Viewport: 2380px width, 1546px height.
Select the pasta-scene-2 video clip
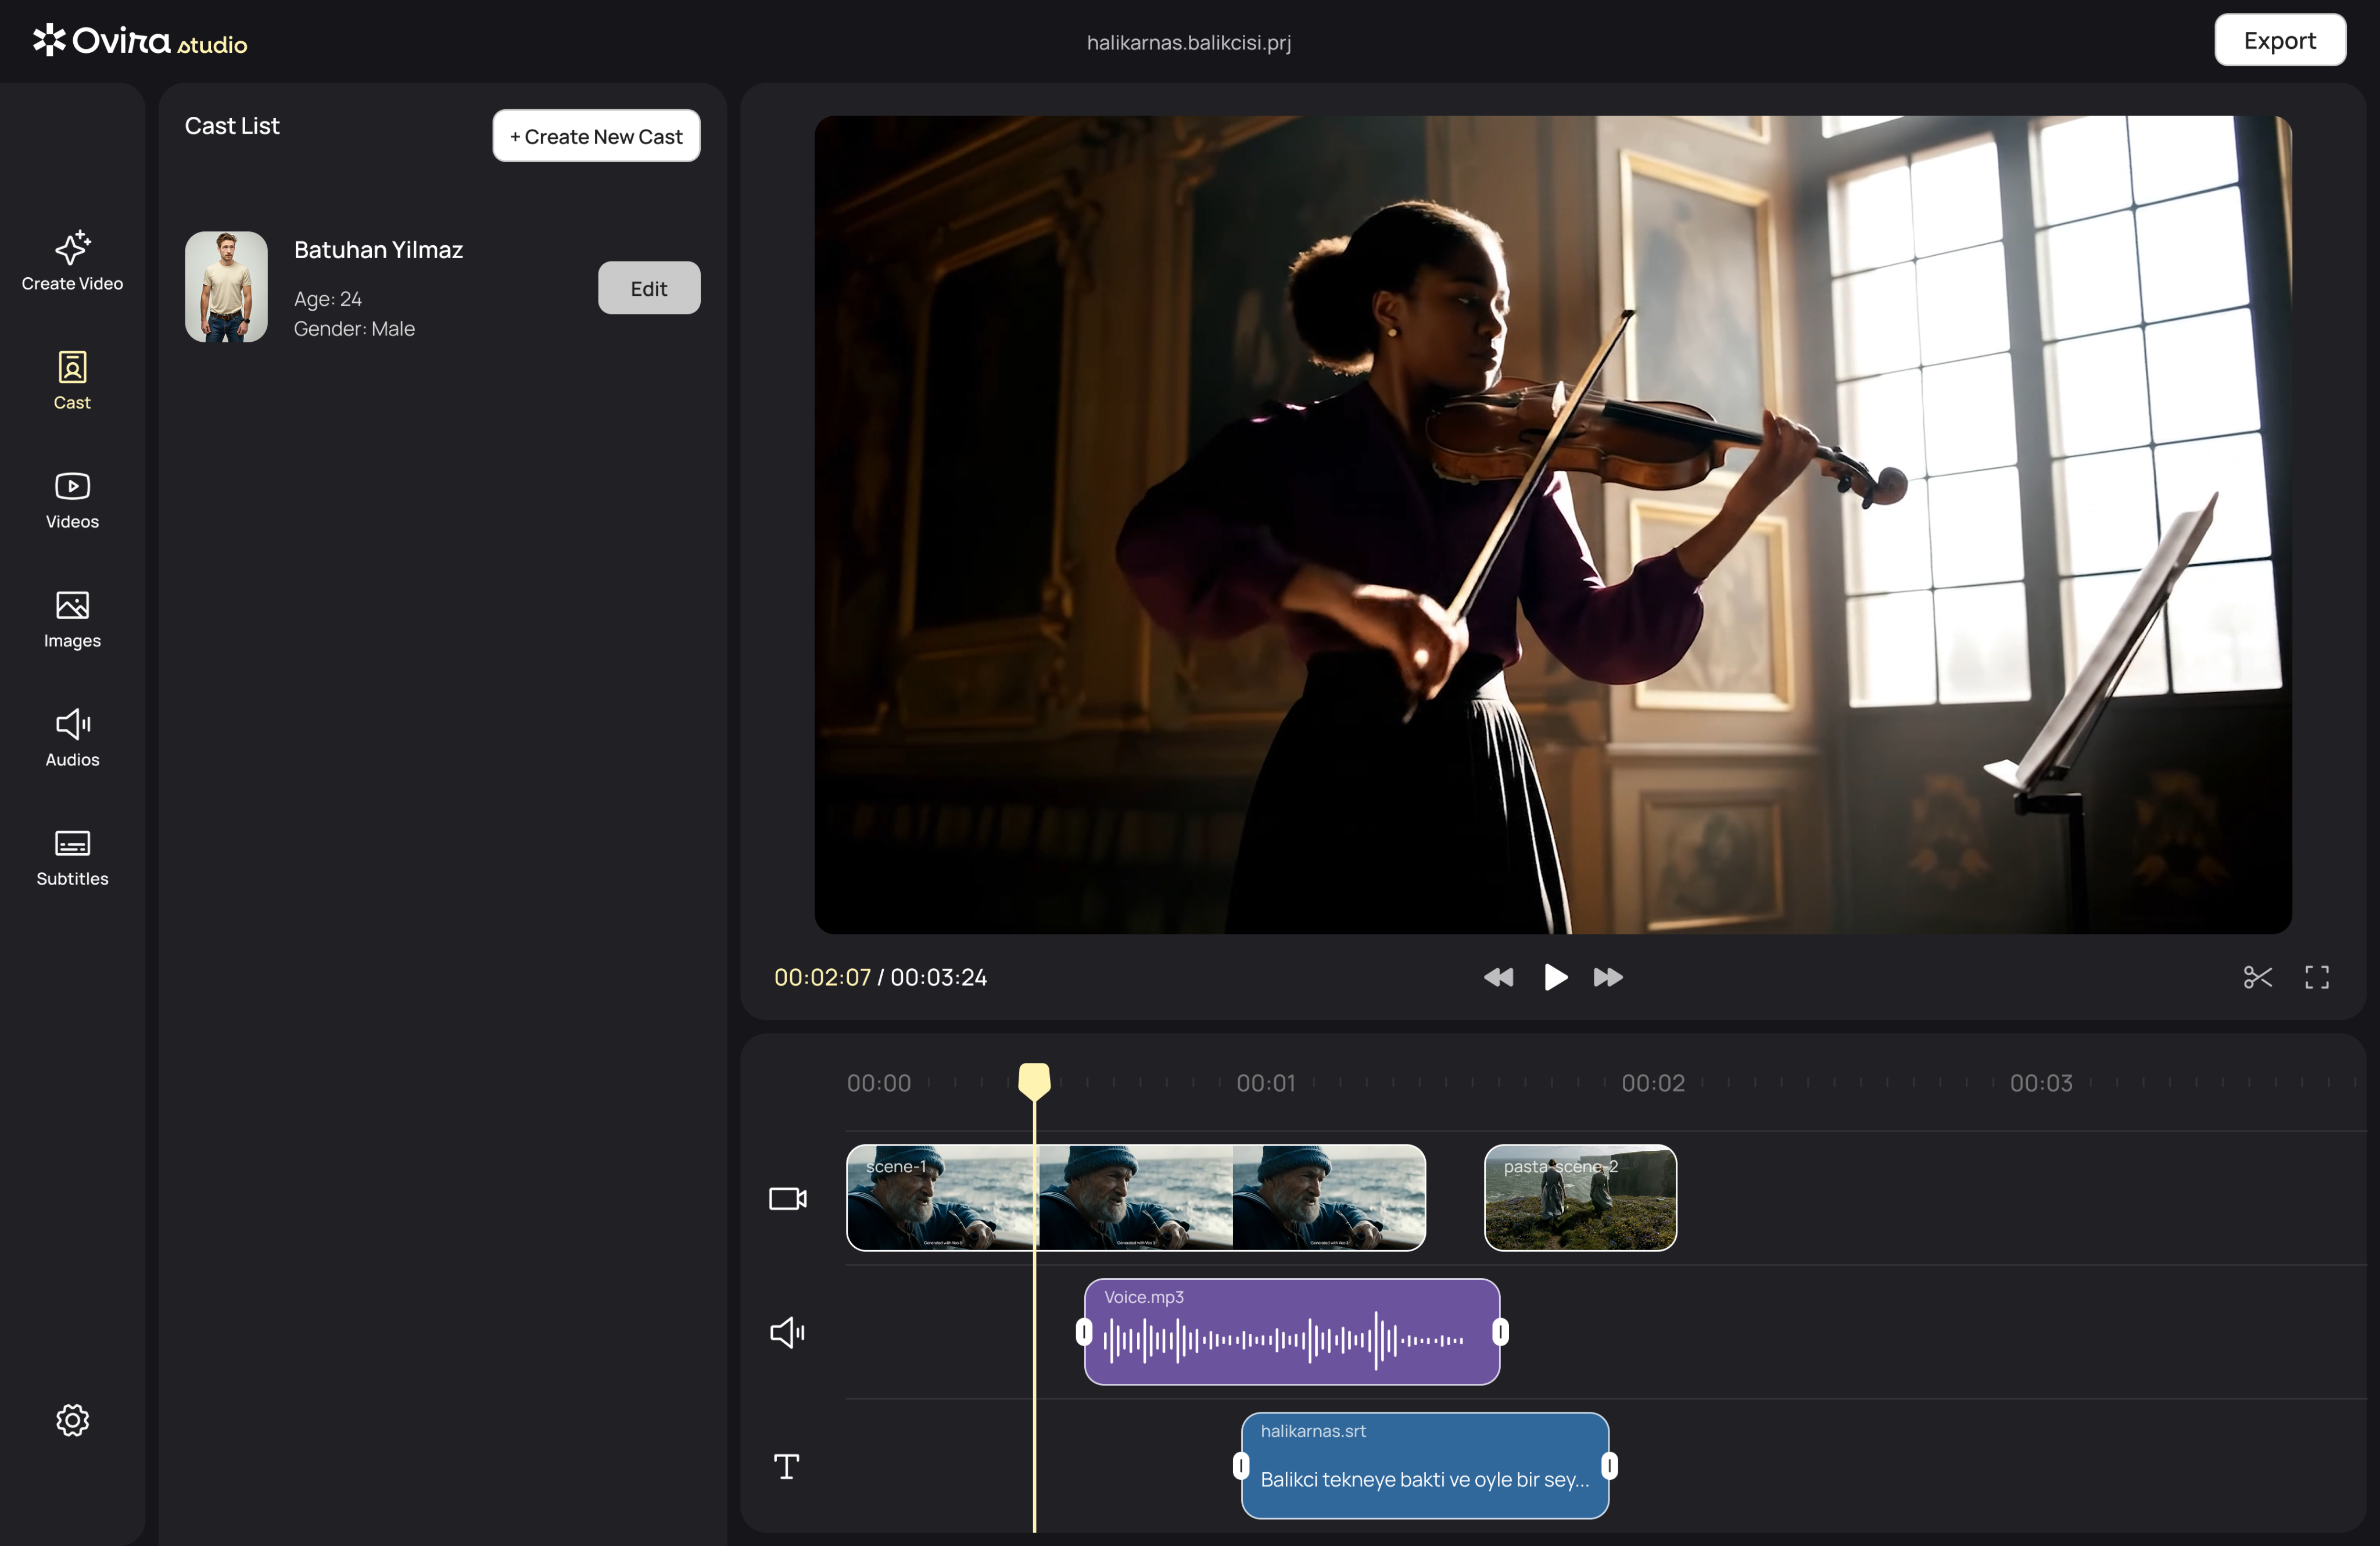pos(1580,1198)
